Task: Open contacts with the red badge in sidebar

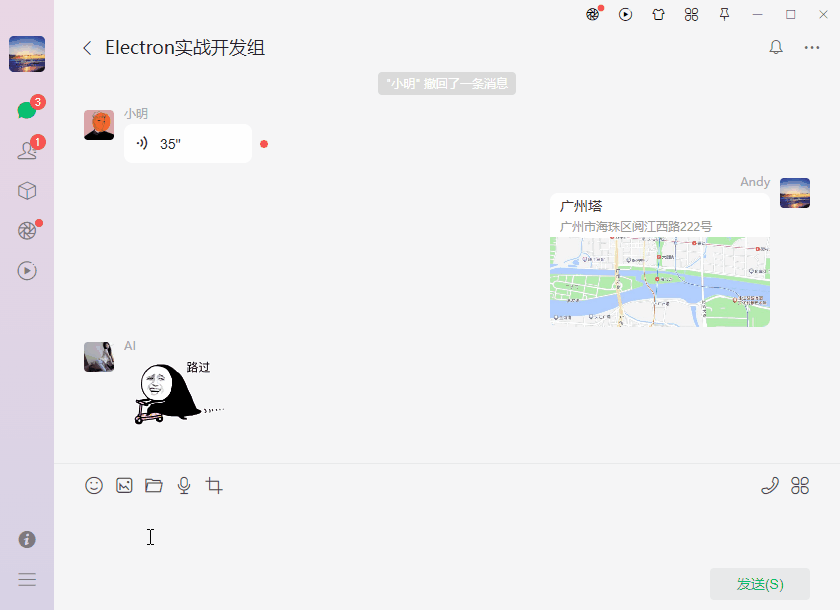Action: coord(27,150)
